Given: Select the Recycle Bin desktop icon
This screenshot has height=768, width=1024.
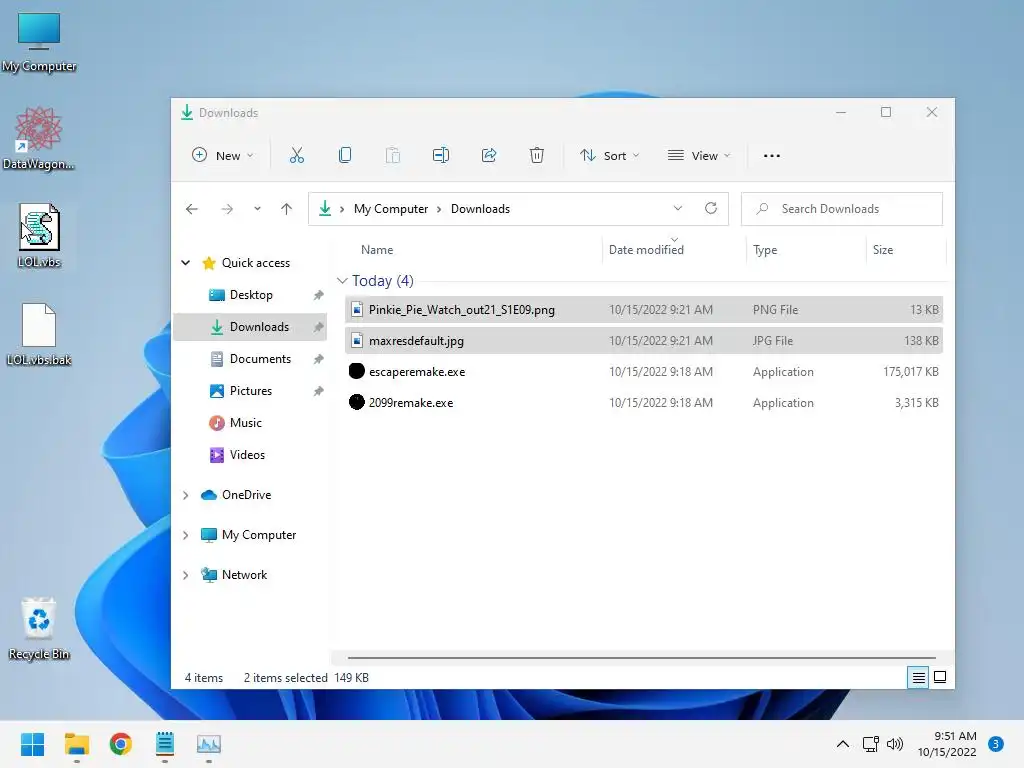Looking at the screenshot, I should (39, 629).
